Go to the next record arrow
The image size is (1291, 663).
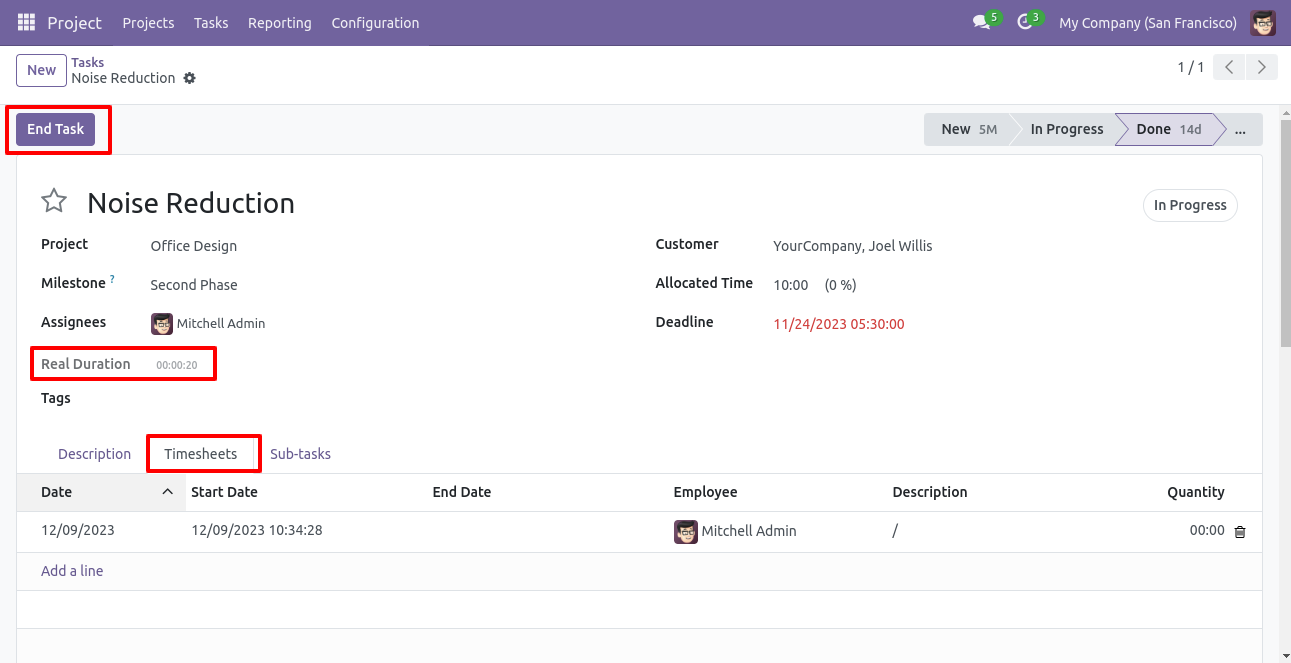1262,67
